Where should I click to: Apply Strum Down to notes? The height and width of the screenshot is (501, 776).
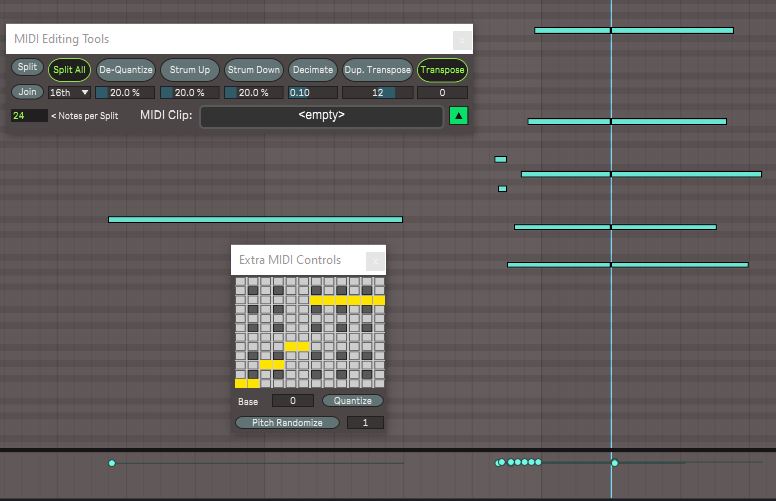point(253,70)
